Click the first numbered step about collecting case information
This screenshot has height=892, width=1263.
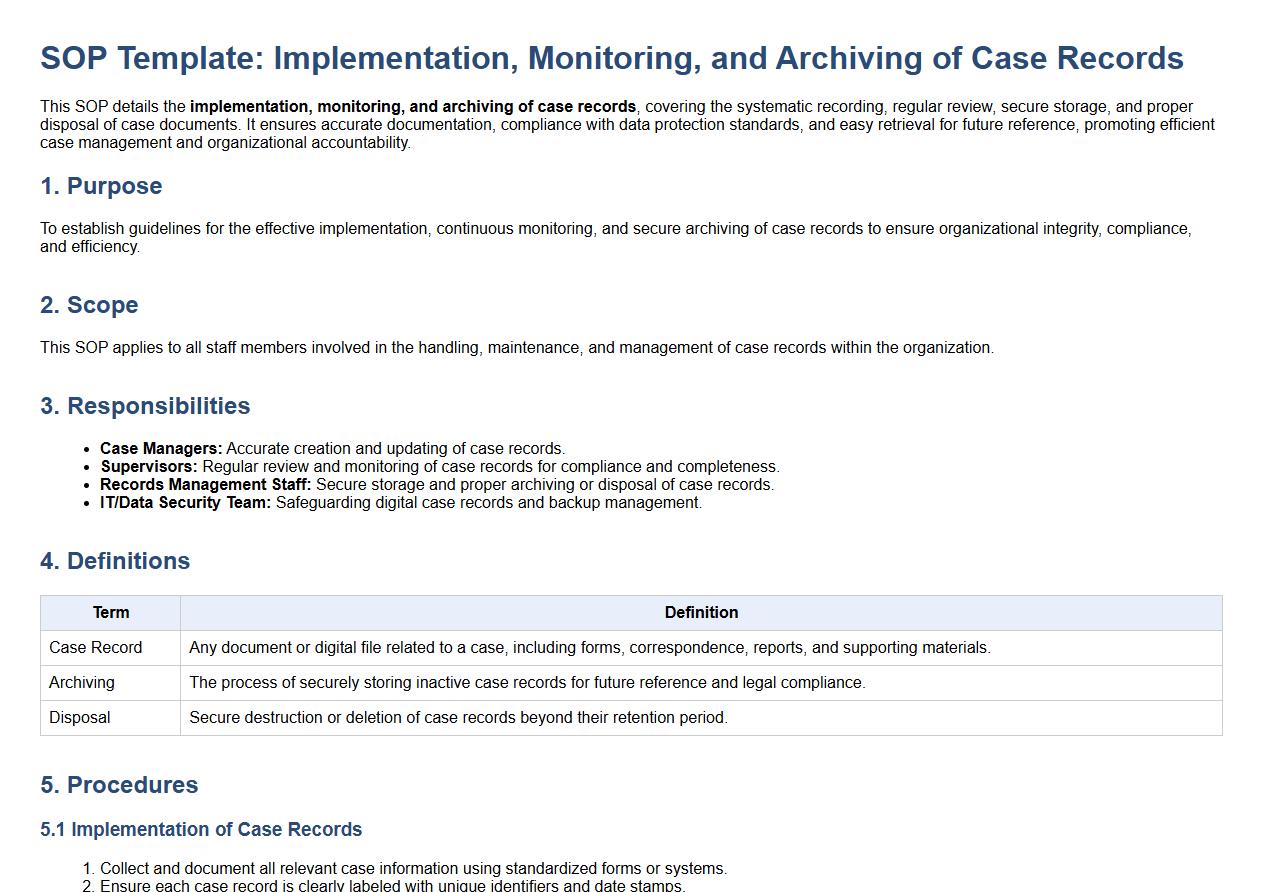413,869
